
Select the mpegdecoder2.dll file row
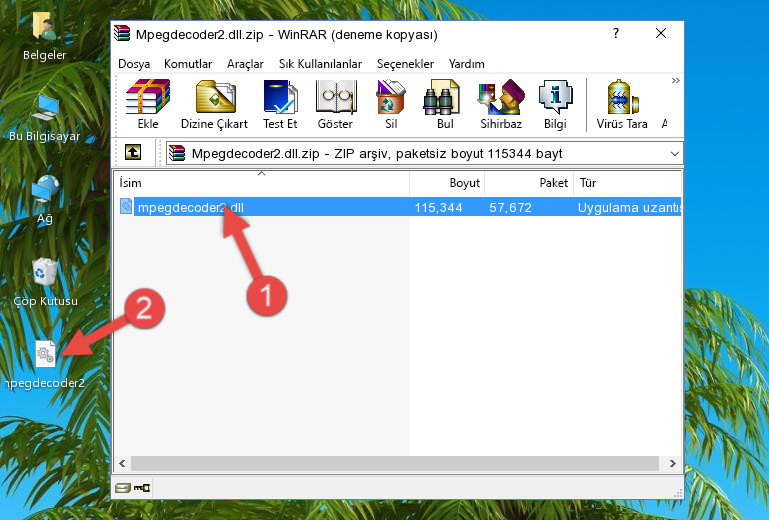(398, 208)
